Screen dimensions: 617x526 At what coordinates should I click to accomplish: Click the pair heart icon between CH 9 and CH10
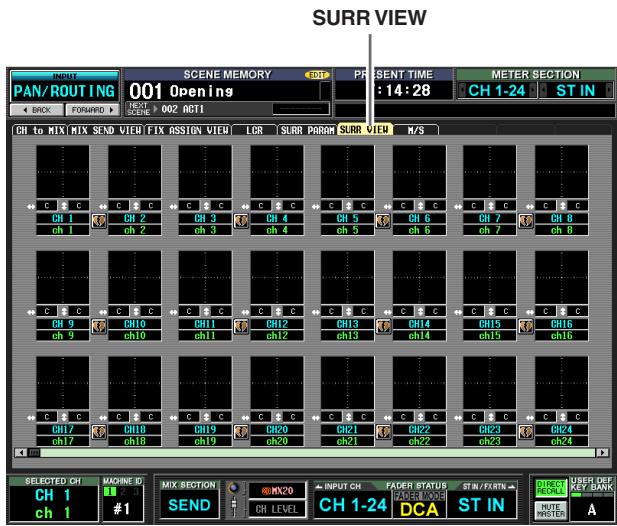click(x=99, y=327)
